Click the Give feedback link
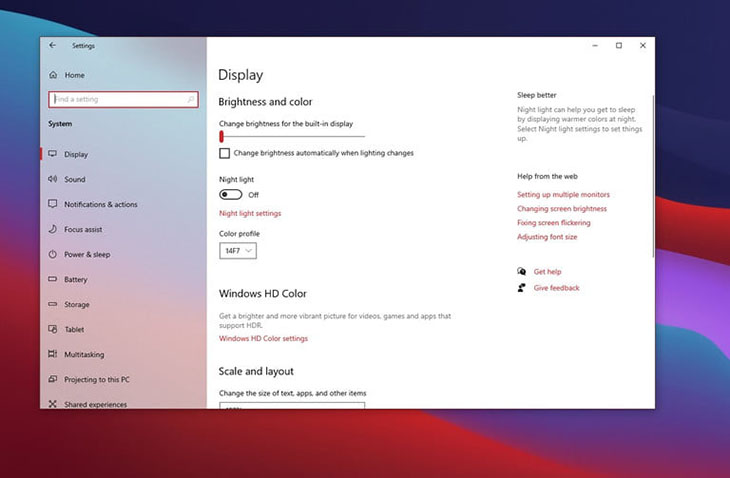The image size is (730, 478). click(556, 288)
